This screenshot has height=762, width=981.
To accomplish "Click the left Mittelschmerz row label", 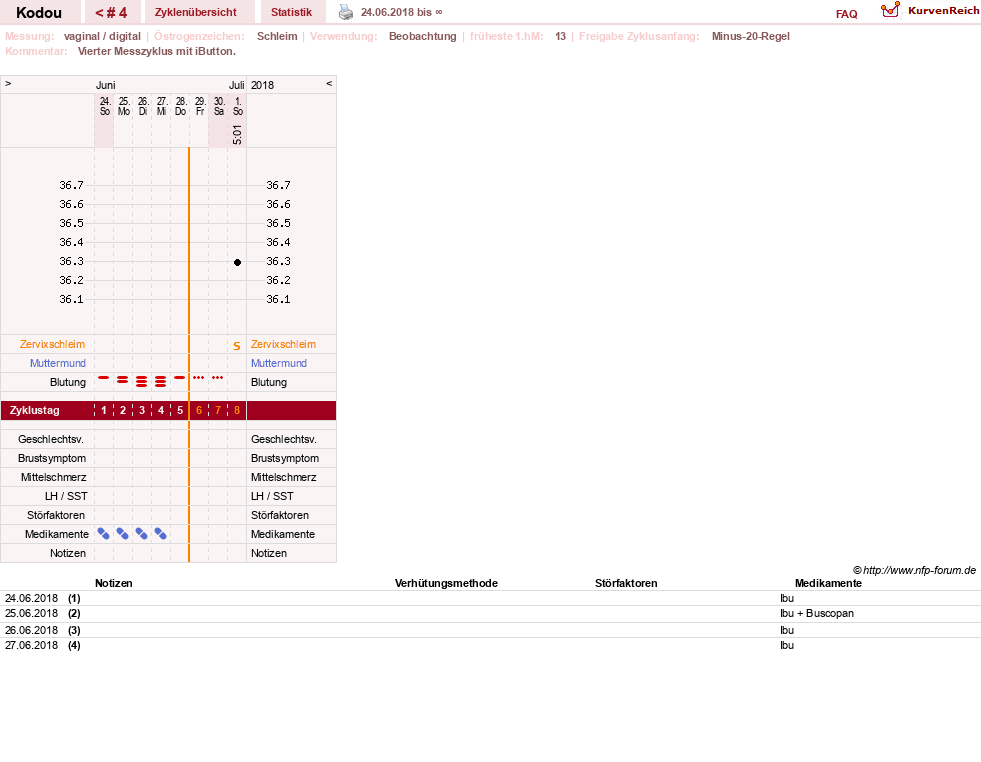I will [54, 477].
